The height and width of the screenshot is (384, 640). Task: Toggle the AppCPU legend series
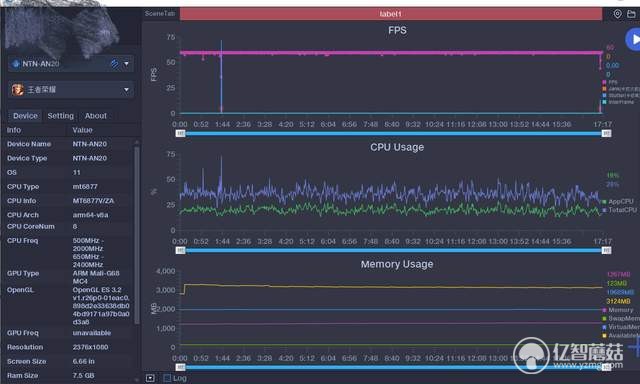tap(618, 202)
